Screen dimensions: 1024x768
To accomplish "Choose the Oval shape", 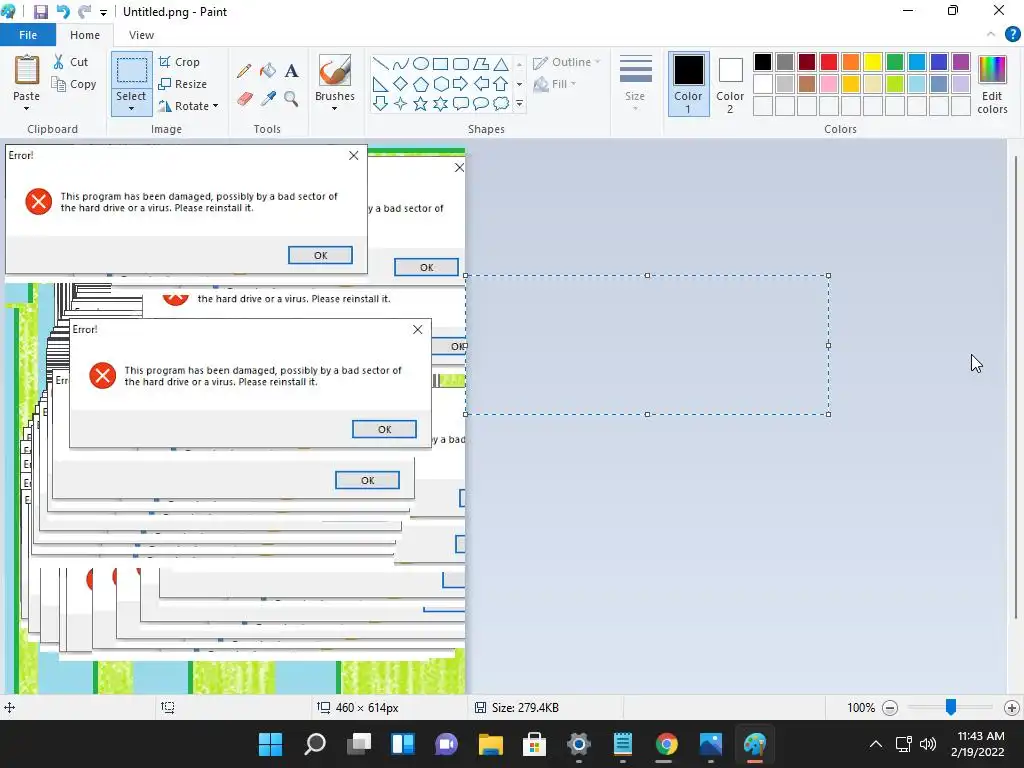I will pos(421,63).
